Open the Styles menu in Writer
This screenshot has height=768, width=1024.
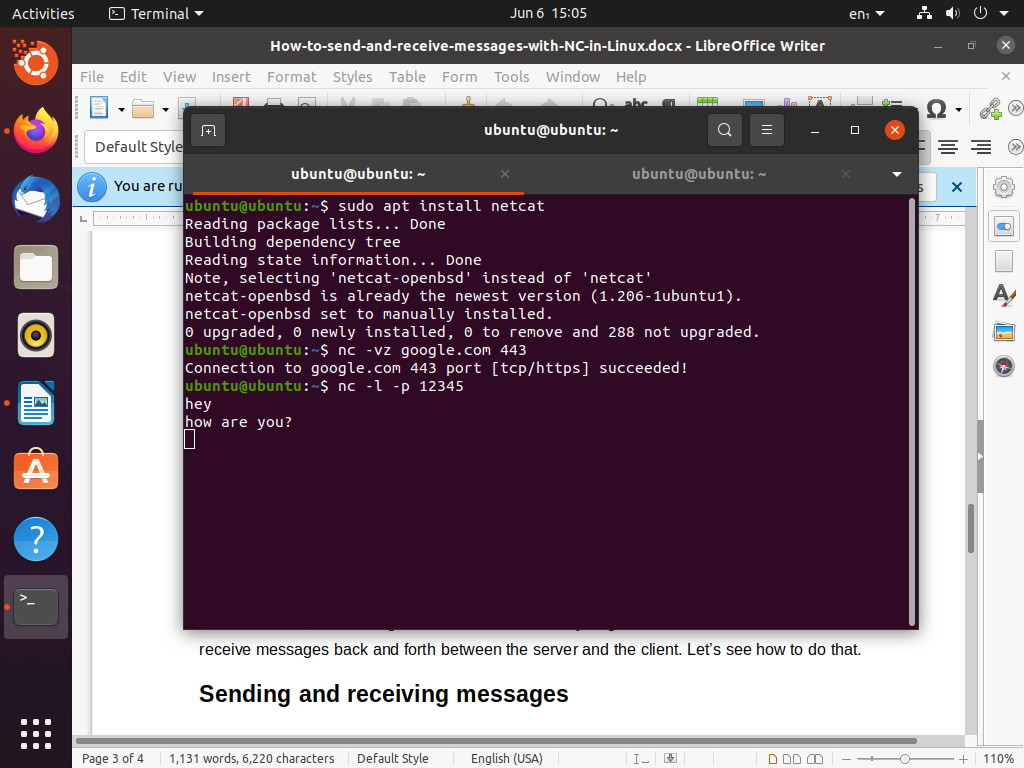point(353,77)
